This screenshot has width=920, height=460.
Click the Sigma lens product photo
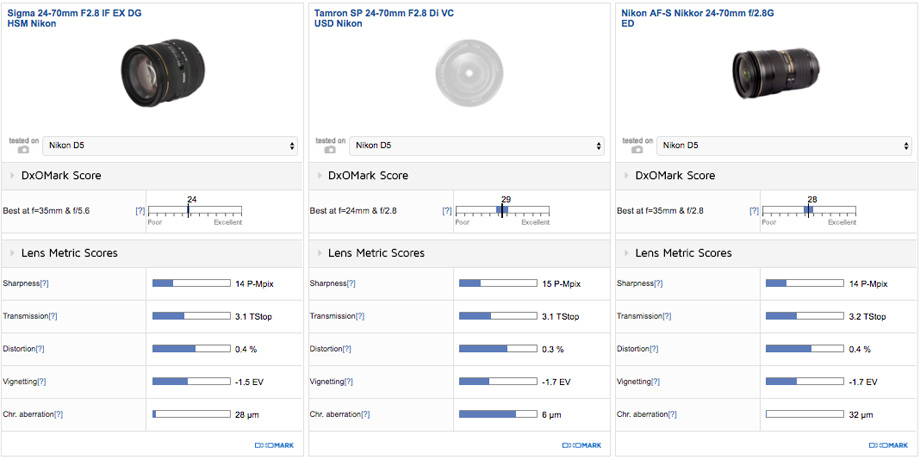tap(163, 73)
